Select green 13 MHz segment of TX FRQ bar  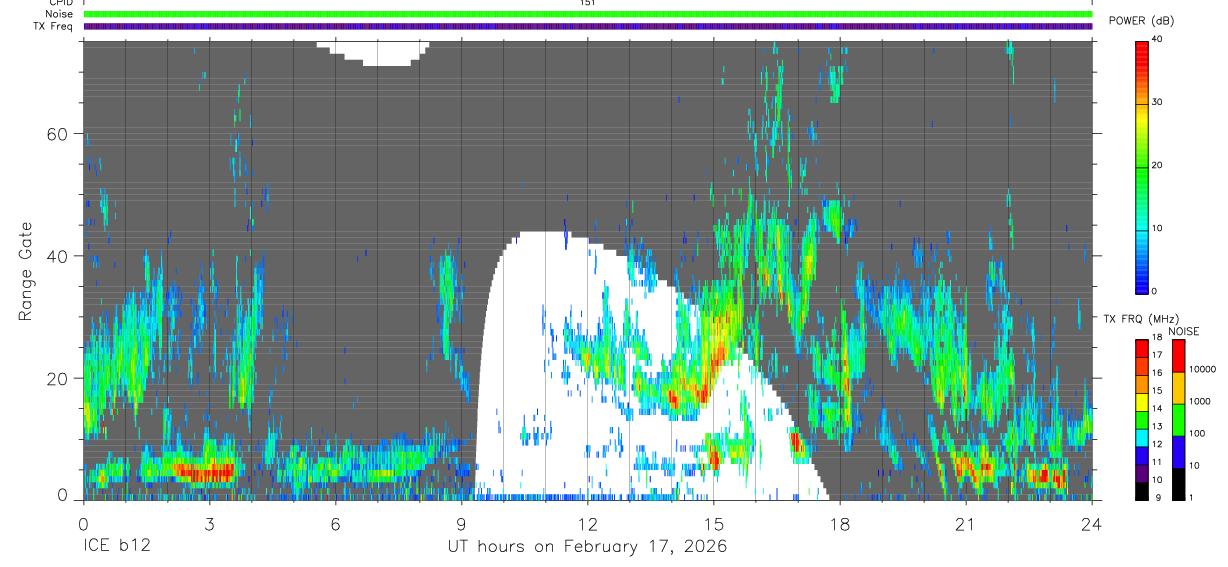(1142, 420)
